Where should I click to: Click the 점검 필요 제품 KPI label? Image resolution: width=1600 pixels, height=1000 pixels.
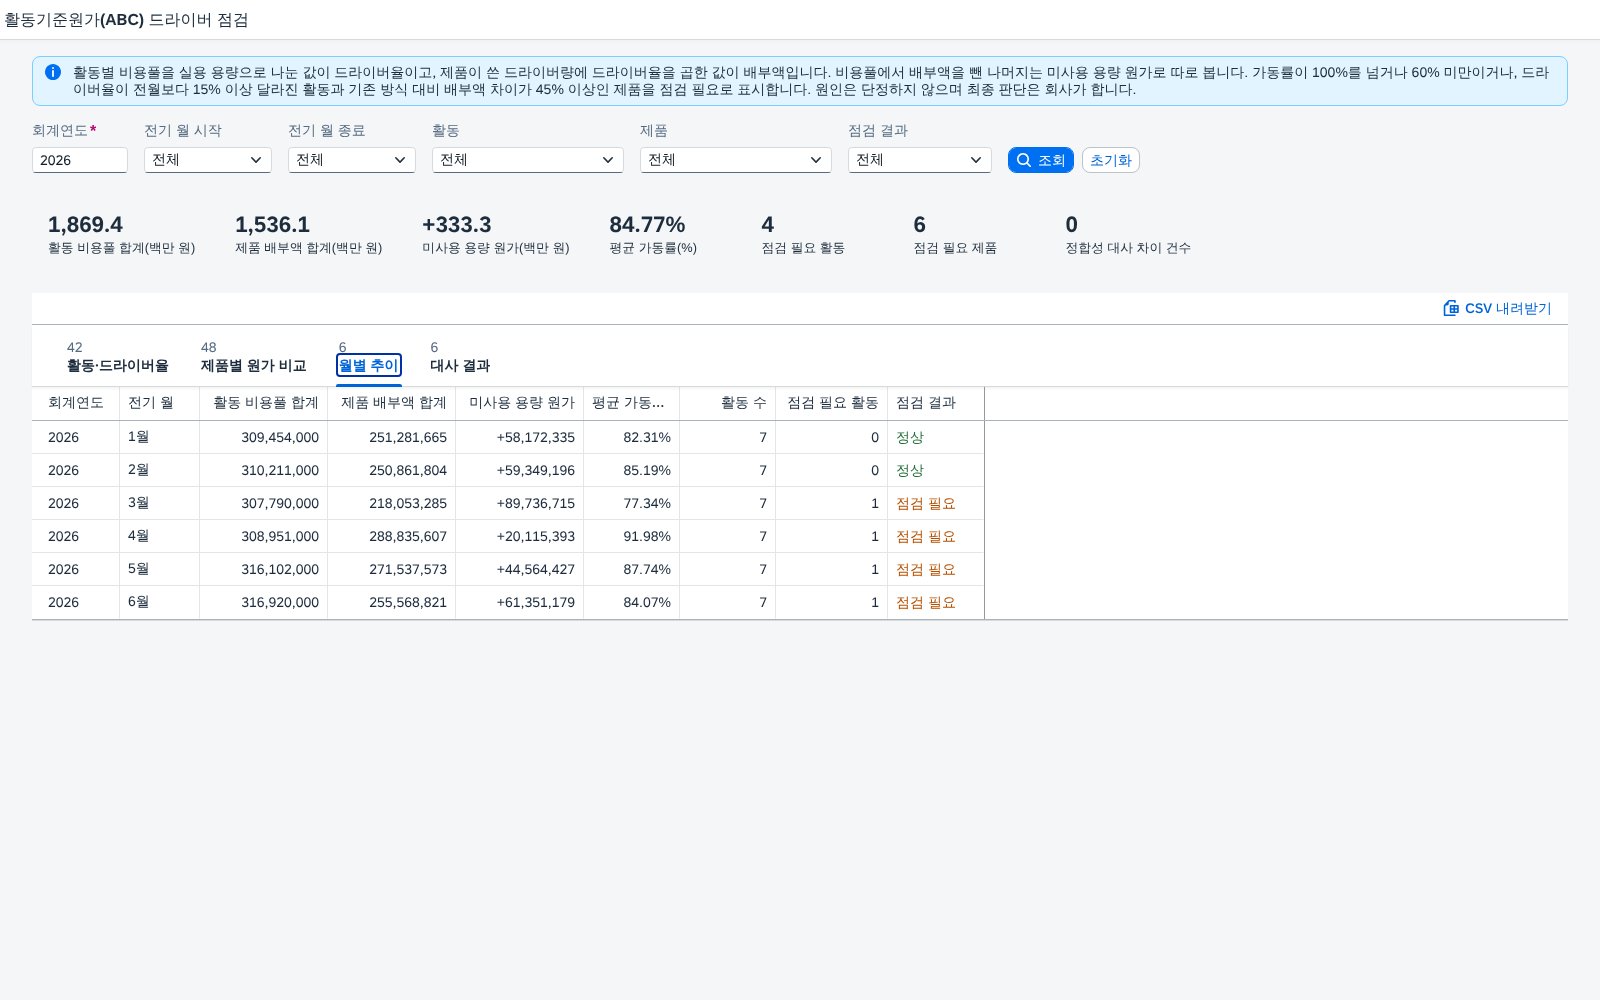pyautogui.click(x=955, y=248)
